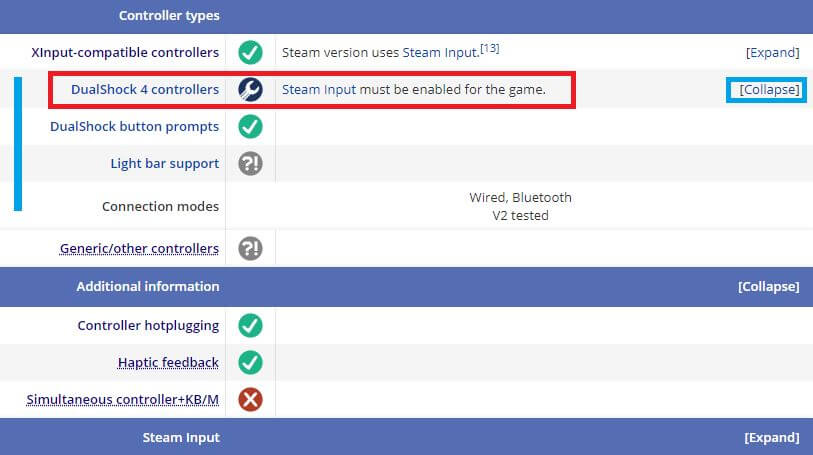
Task: Collapse the Additional information section
Action: click(768, 287)
